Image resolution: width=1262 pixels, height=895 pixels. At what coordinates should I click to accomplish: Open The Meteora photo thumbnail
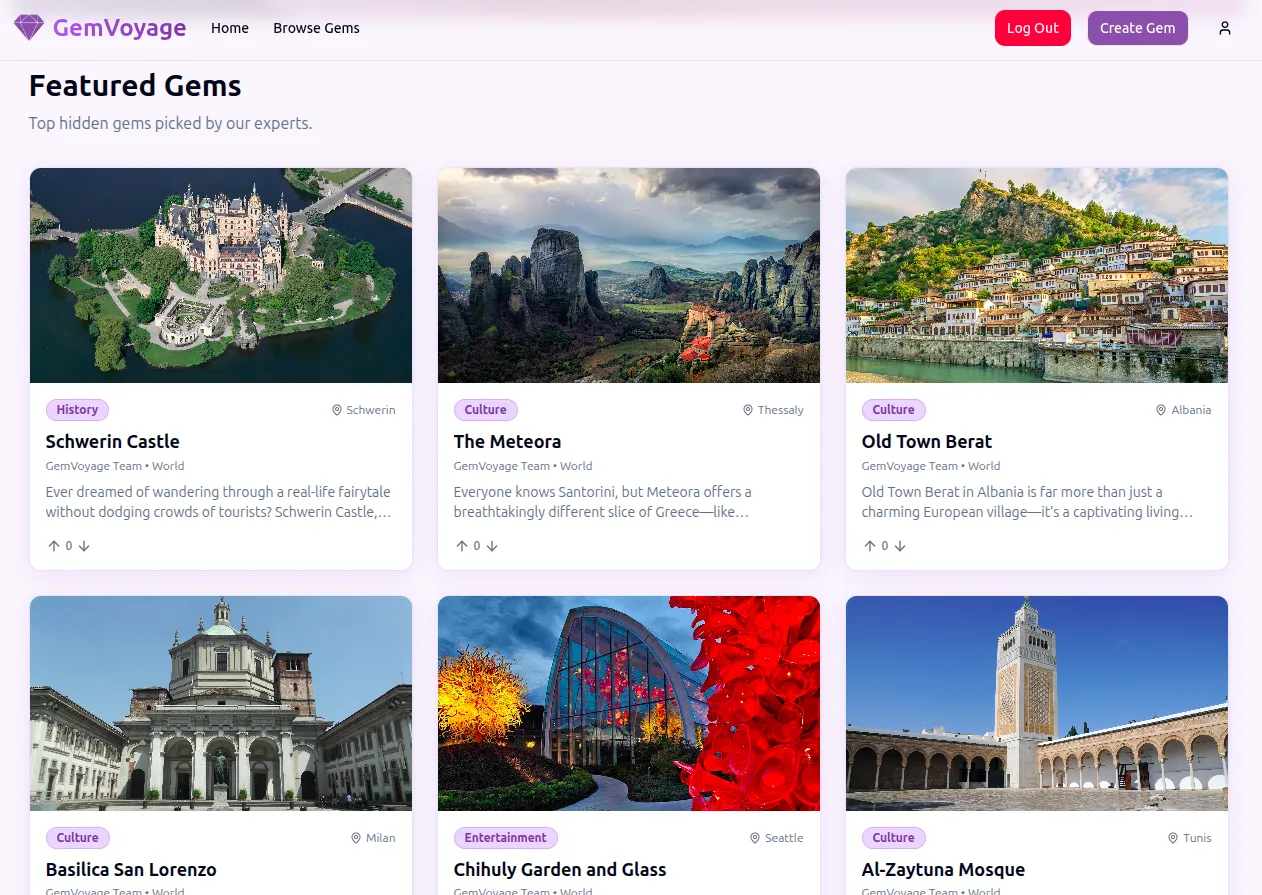tap(629, 275)
